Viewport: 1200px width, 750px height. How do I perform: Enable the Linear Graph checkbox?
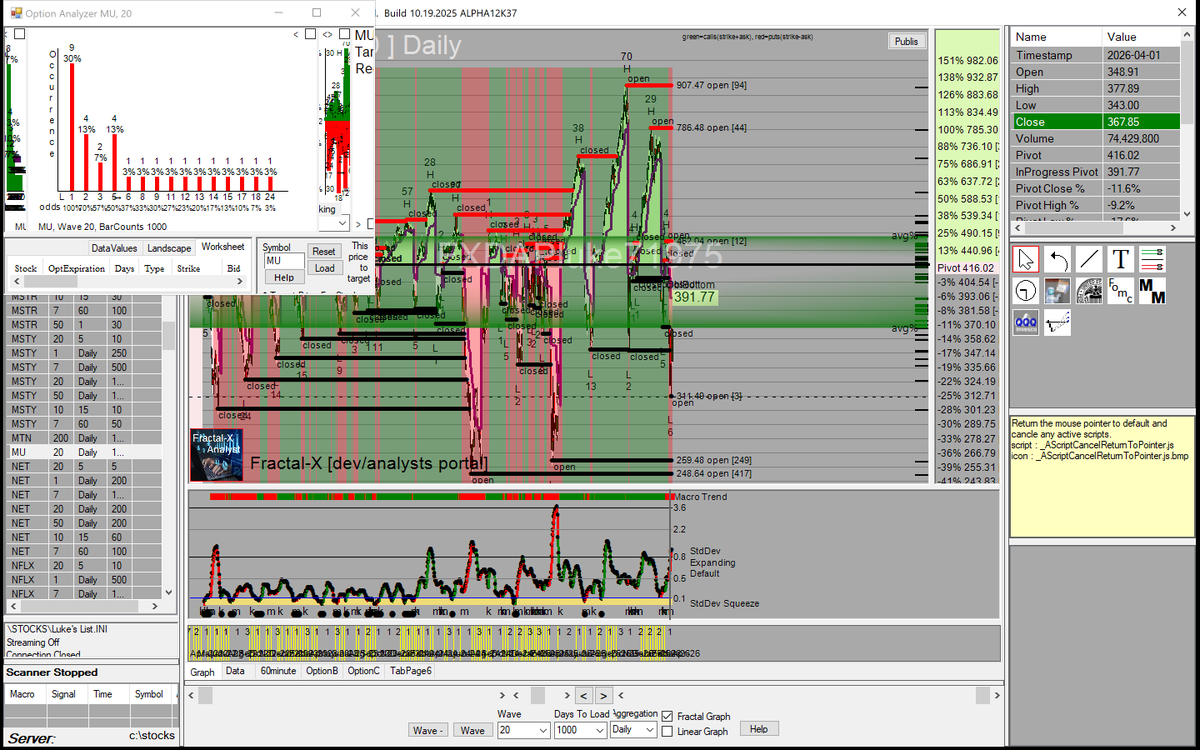(667, 731)
